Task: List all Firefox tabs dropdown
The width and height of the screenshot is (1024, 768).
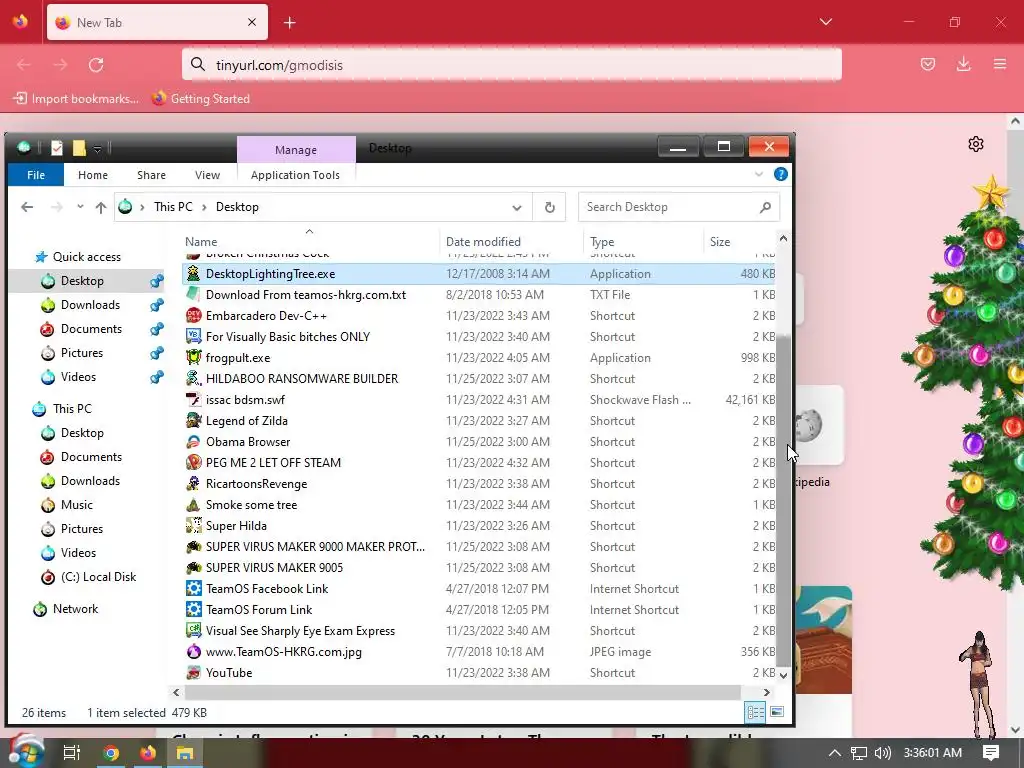Action: pyautogui.click(x=825, y=22)
